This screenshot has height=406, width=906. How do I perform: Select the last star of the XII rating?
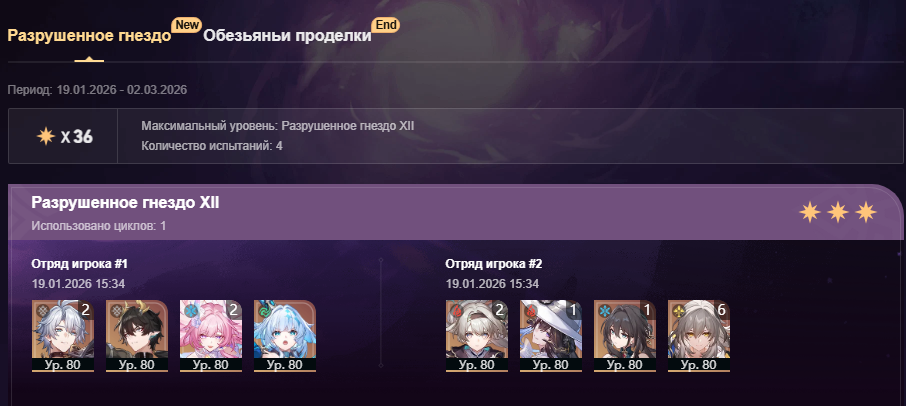tap(866, 213)
